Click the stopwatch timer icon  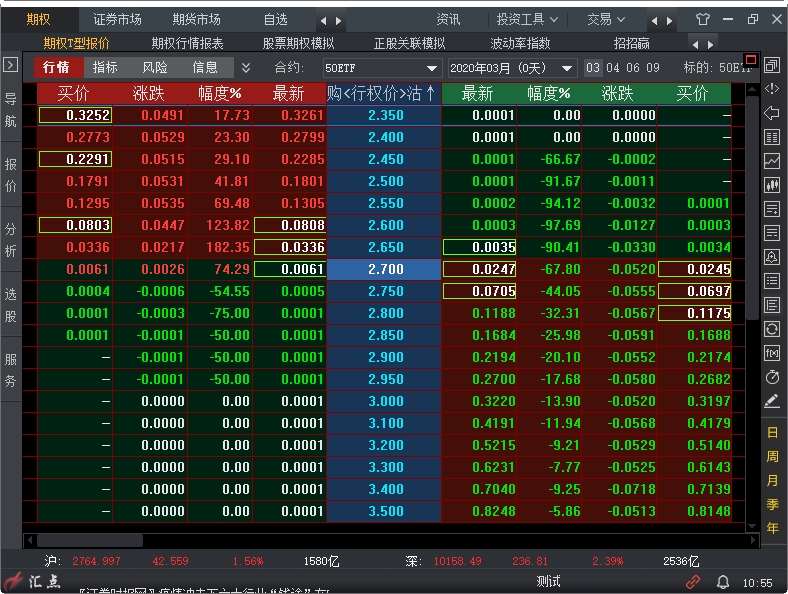[771, 377]
